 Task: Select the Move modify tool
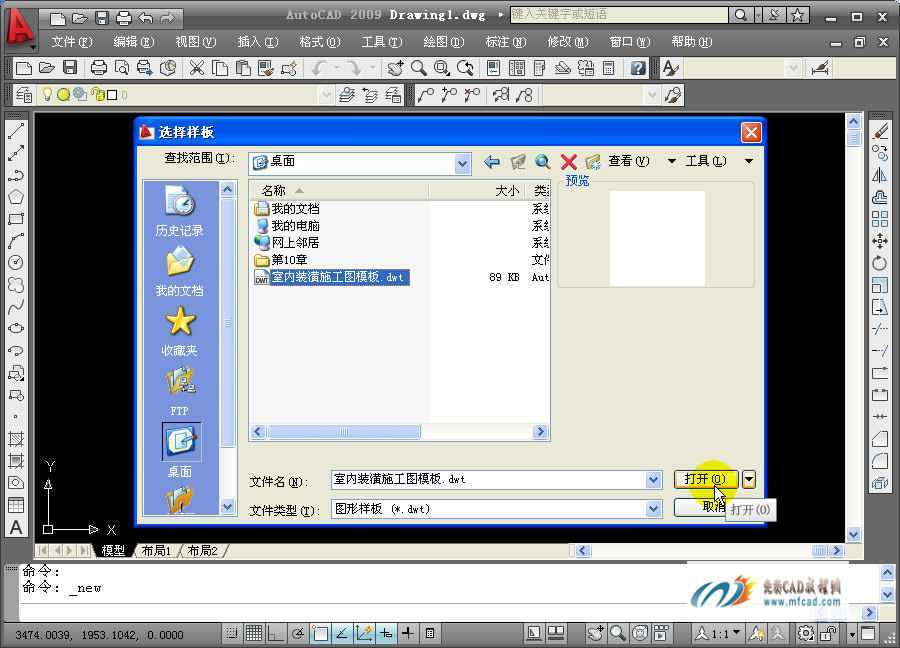880,241
